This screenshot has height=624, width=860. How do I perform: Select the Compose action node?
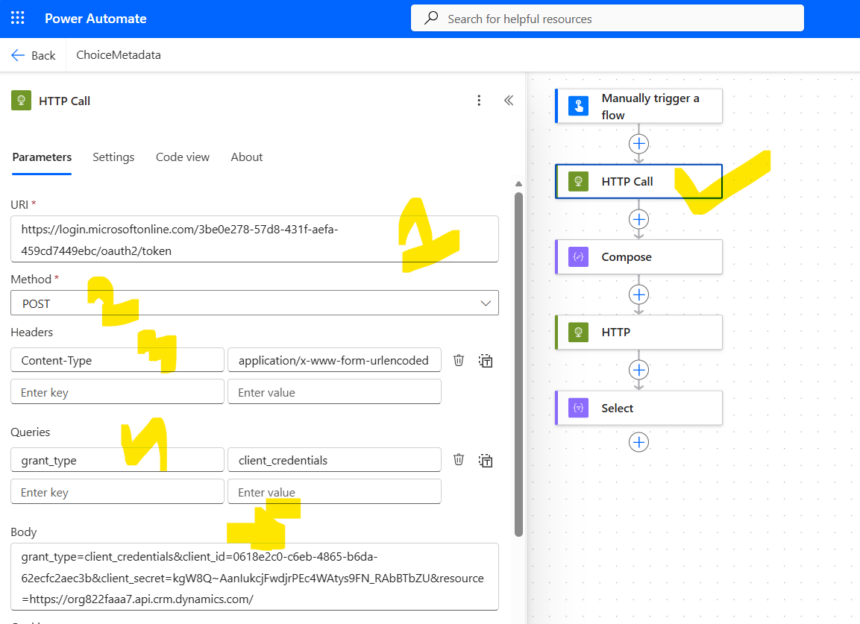pos(638,257)
